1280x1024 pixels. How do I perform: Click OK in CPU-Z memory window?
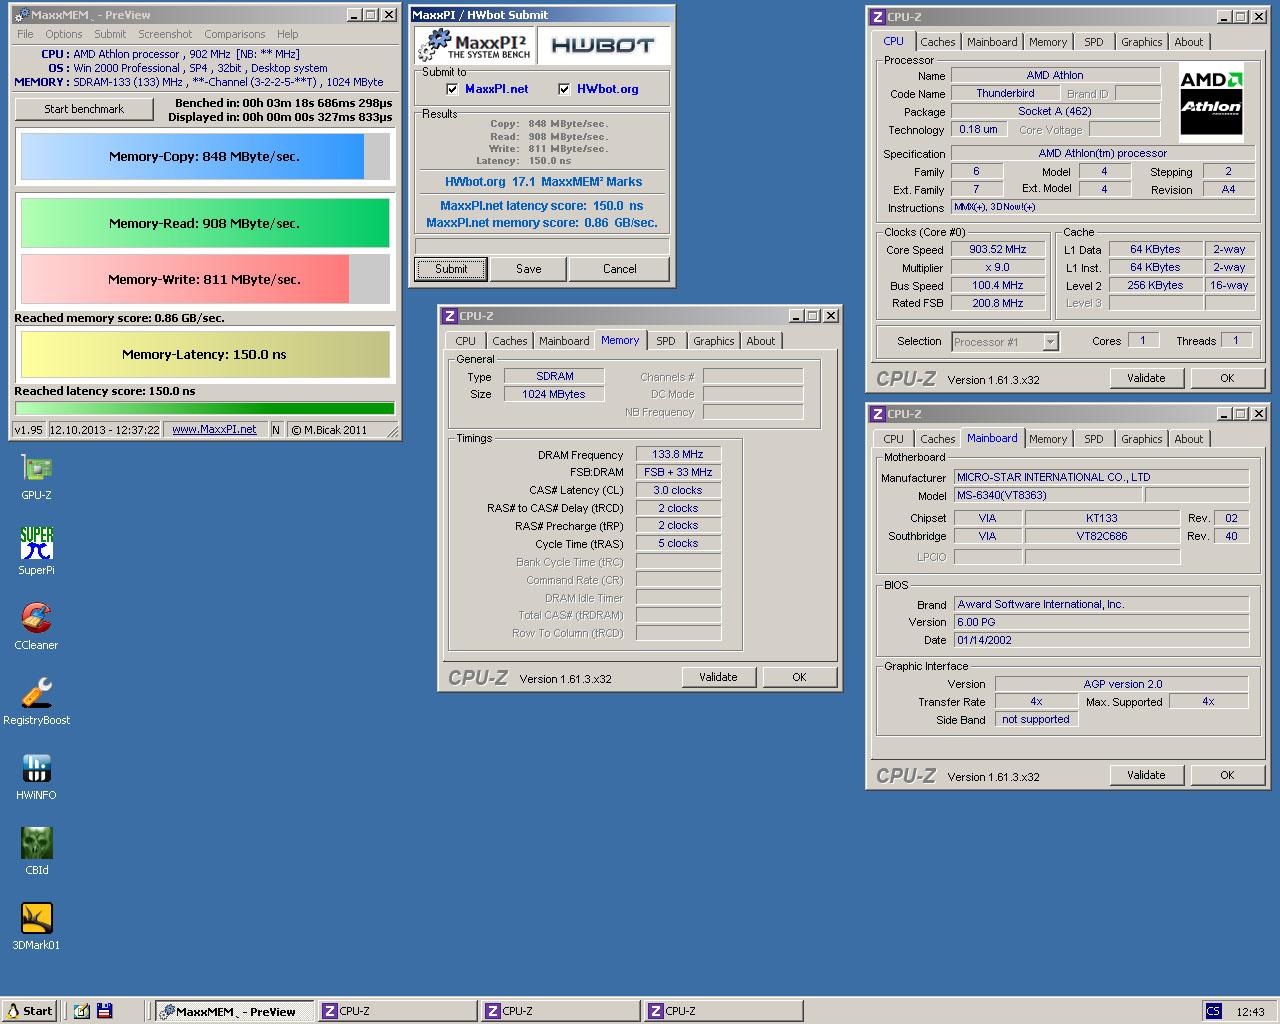point(799,677)
